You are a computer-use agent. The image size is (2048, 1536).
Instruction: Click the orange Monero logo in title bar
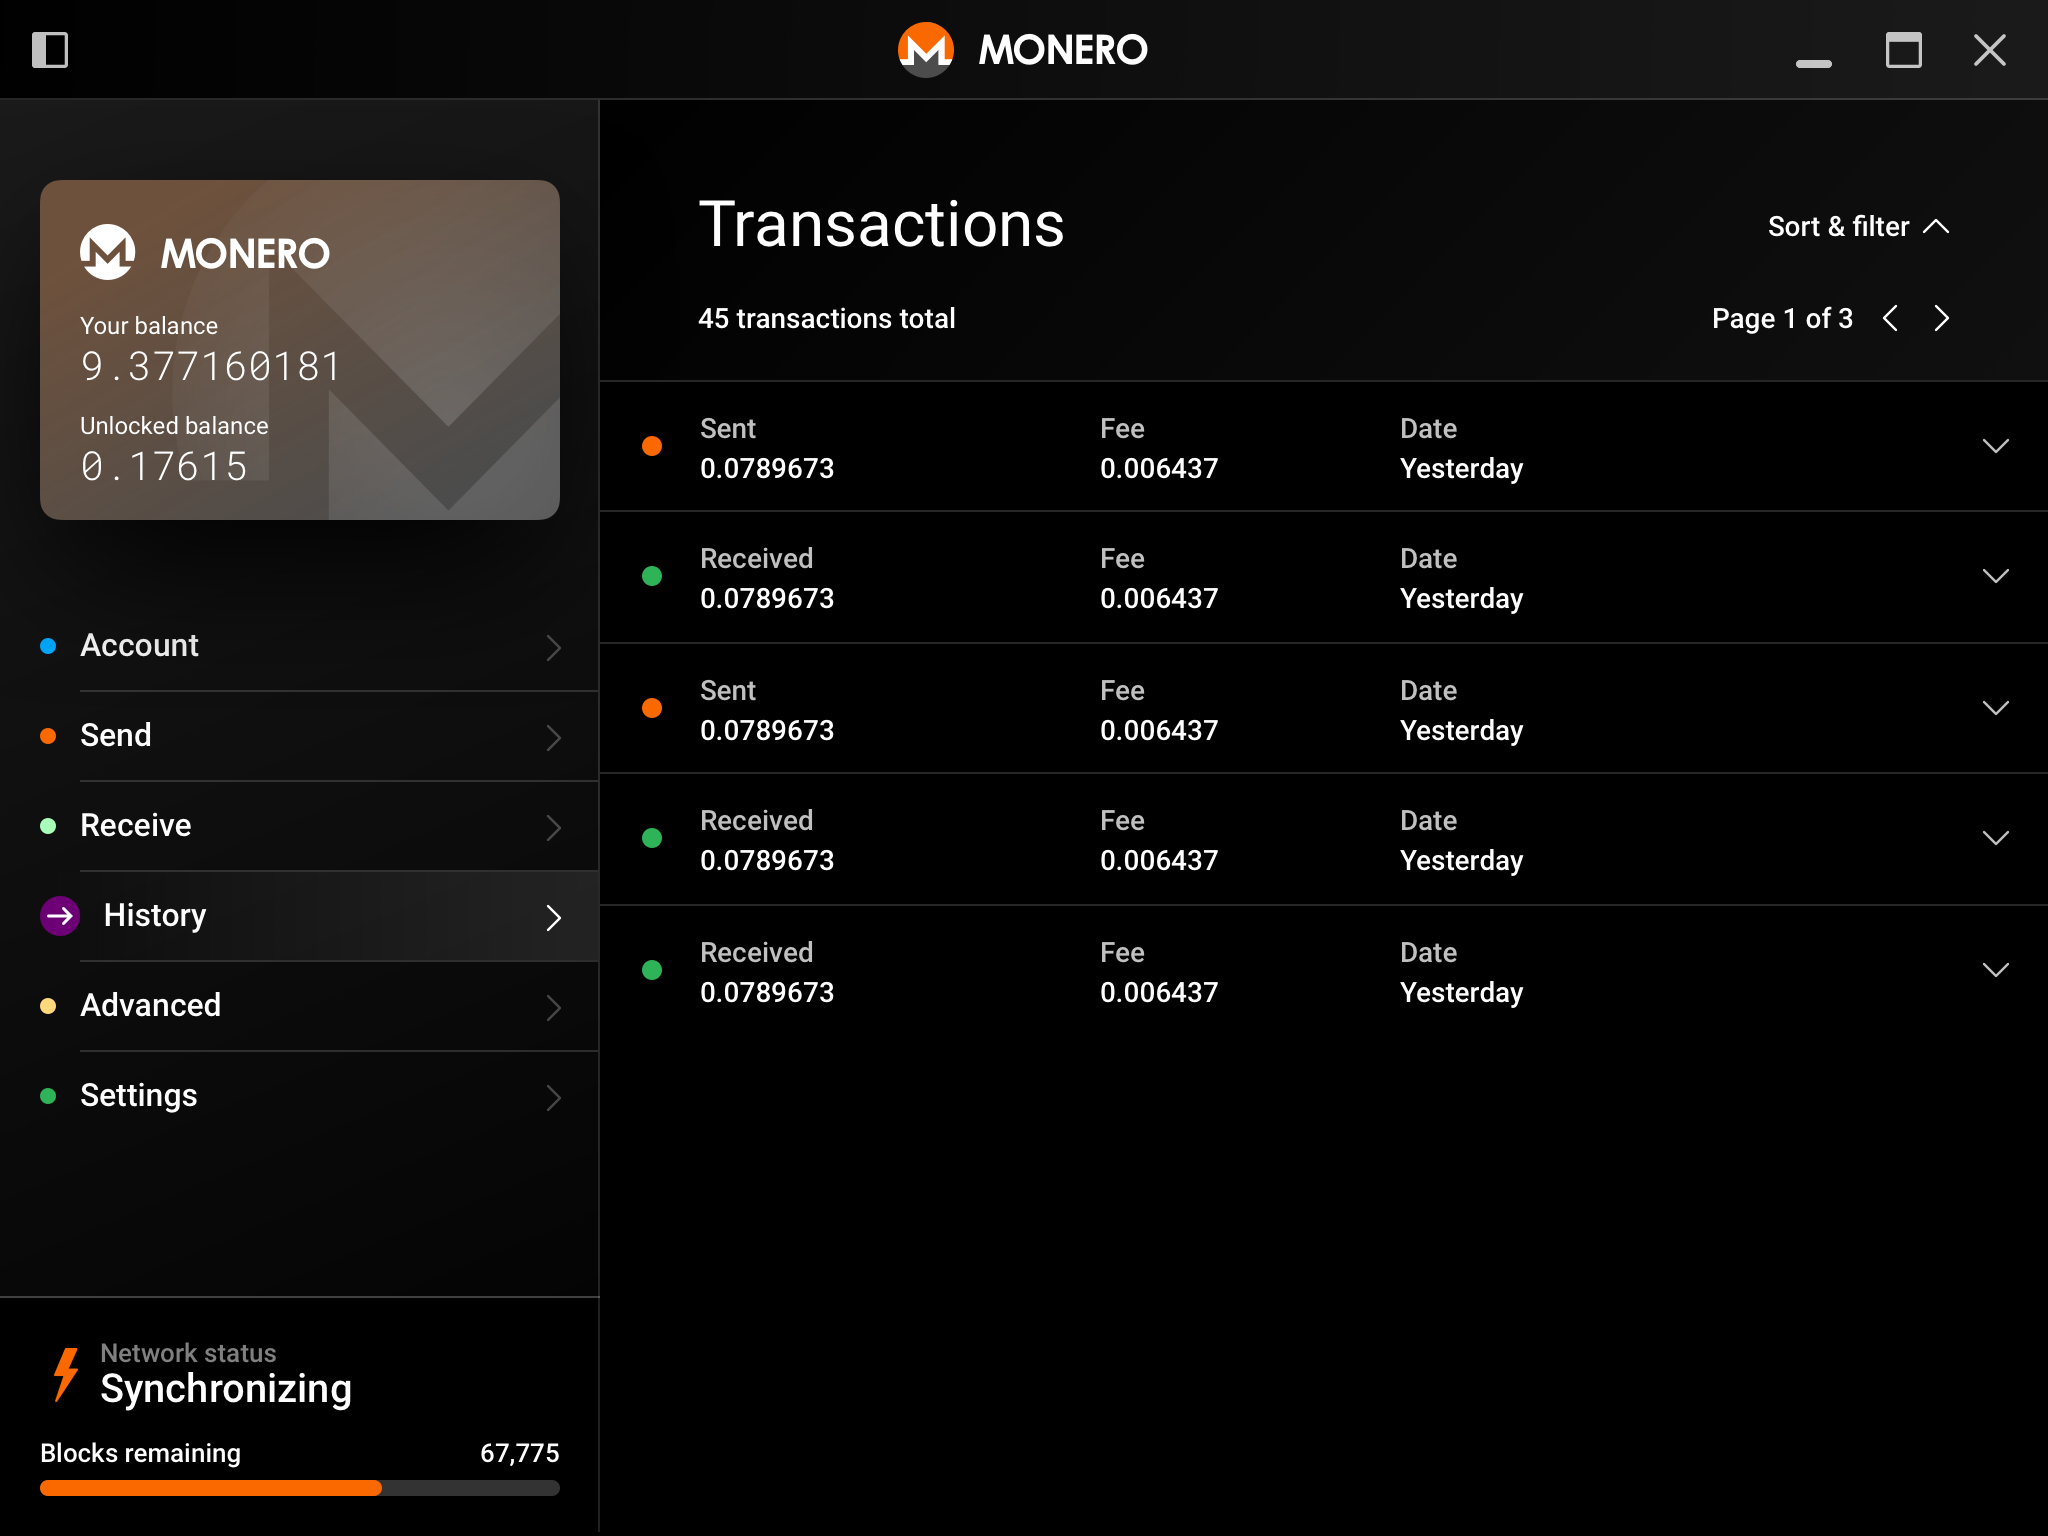[x=925, y=49]
